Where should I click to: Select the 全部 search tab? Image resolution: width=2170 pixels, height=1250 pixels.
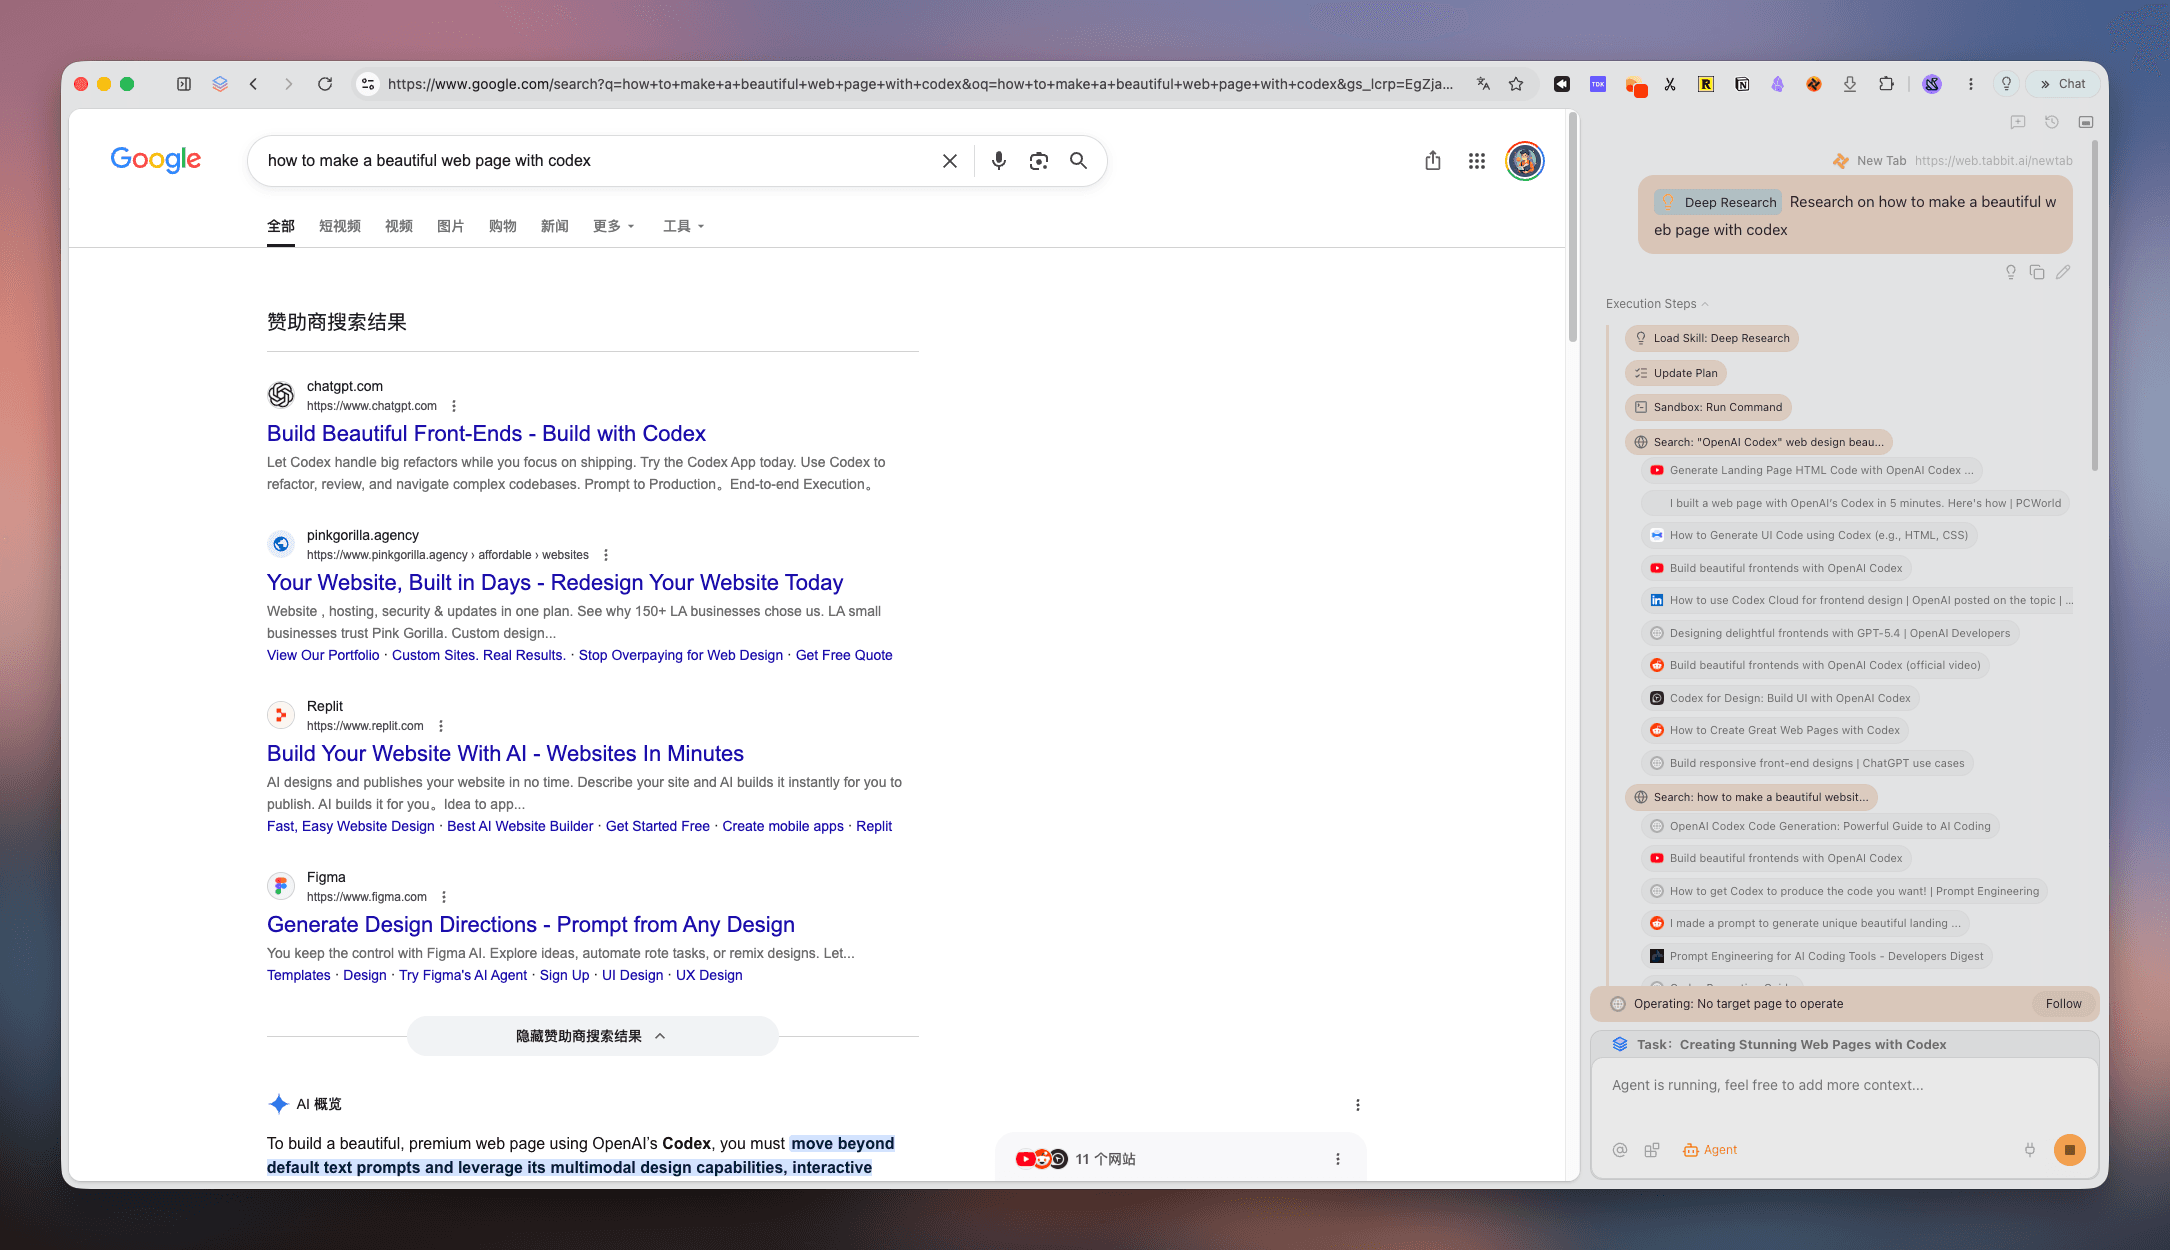pos(281,226)
